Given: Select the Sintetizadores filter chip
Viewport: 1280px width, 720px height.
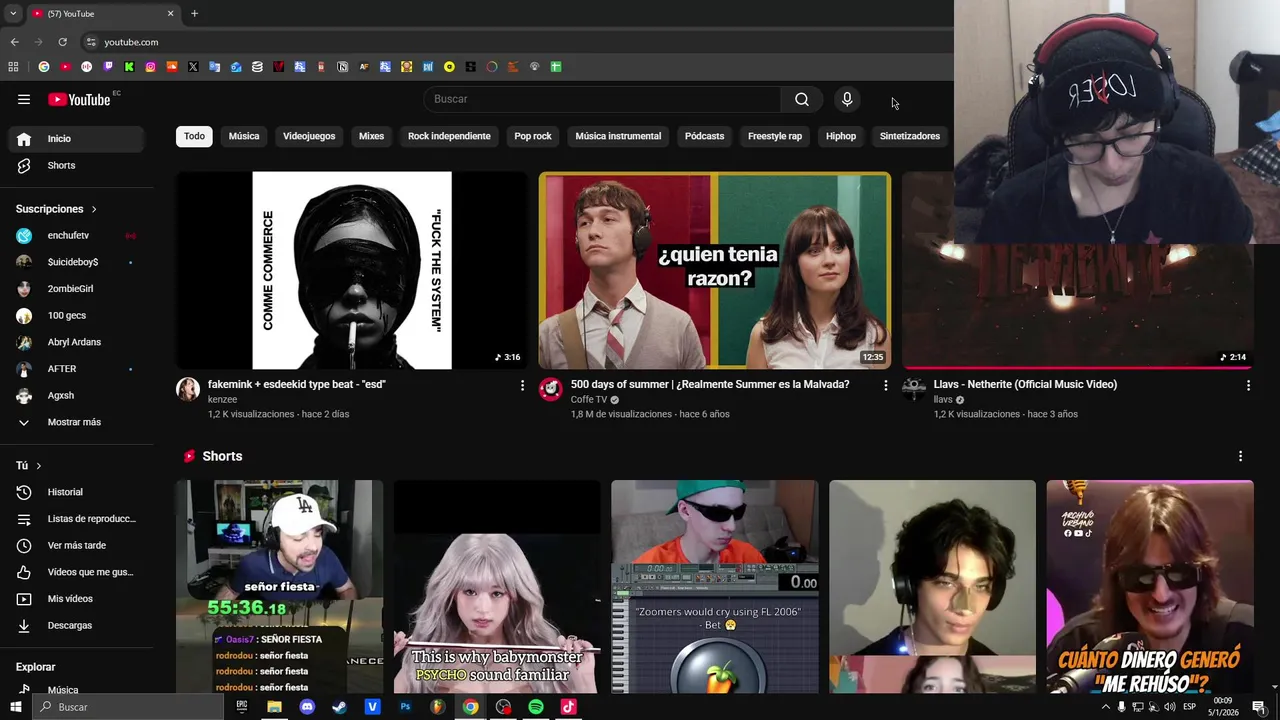Looking at the screenshot, I should tap(910, 136).
